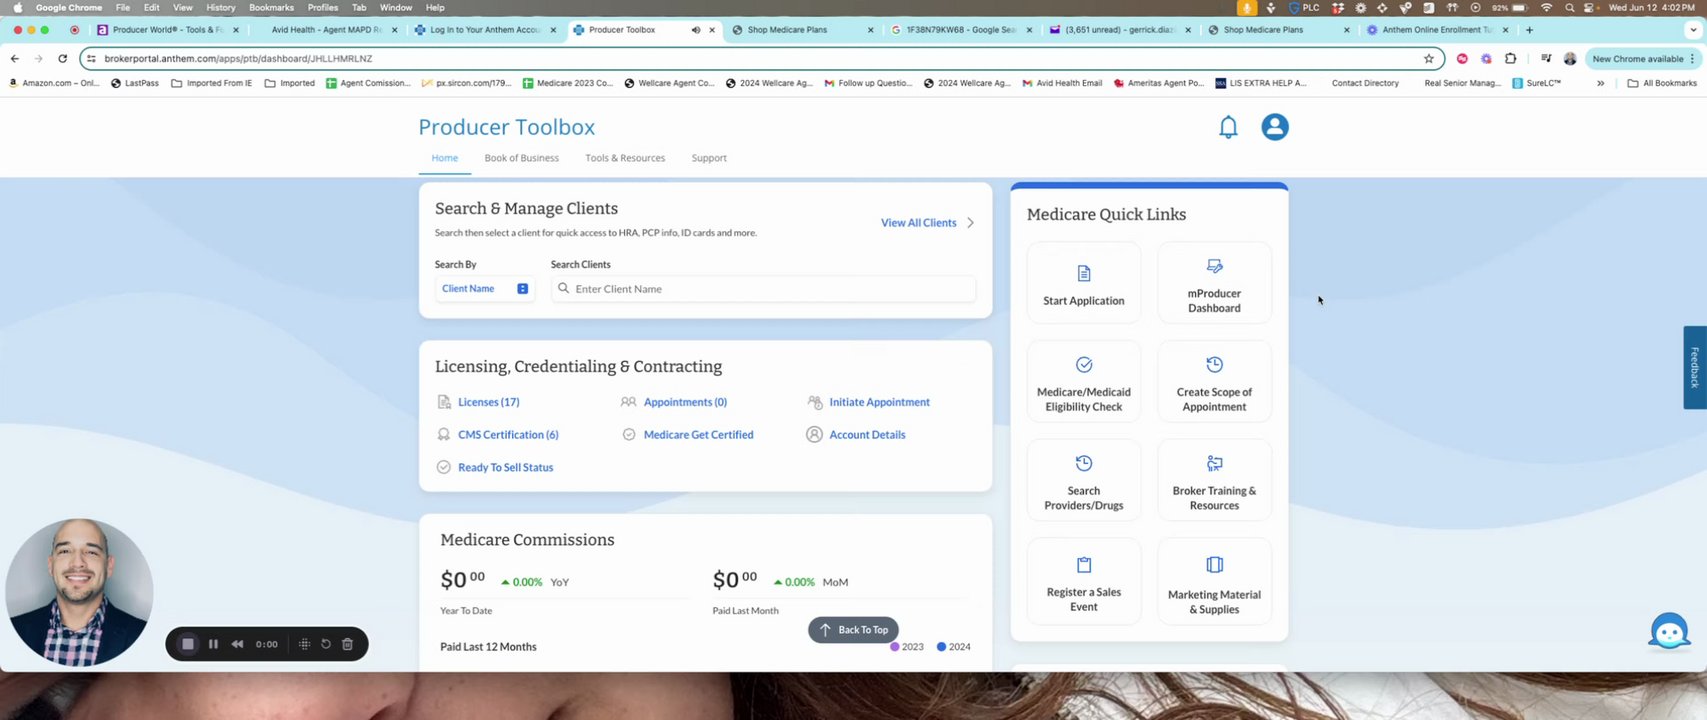The width and height of the screenshot is (1707, 720).
Task: Click the Enter Client Name search field
Action: 763,289
